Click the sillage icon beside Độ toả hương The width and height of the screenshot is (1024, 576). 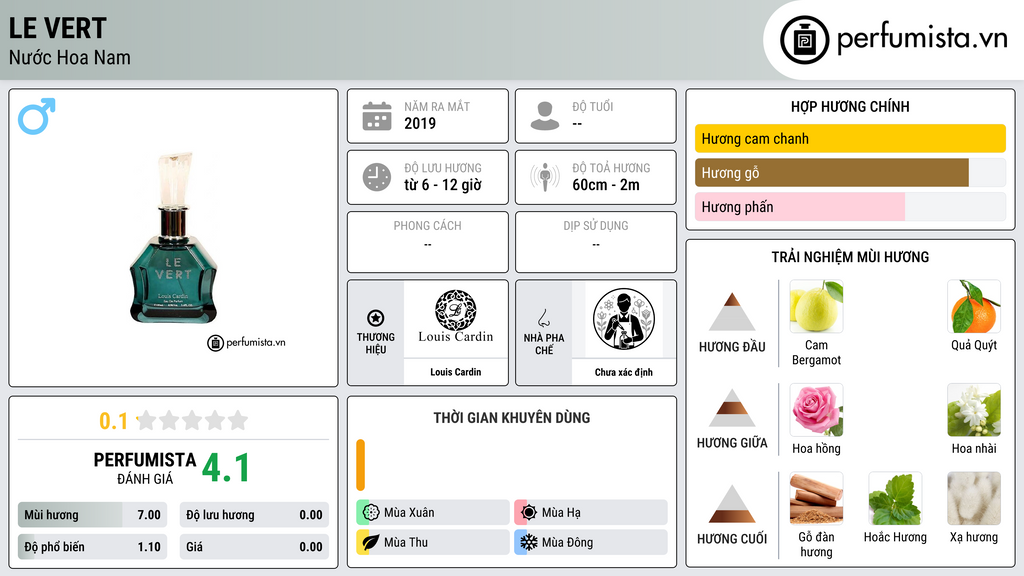tap(545, 177)
